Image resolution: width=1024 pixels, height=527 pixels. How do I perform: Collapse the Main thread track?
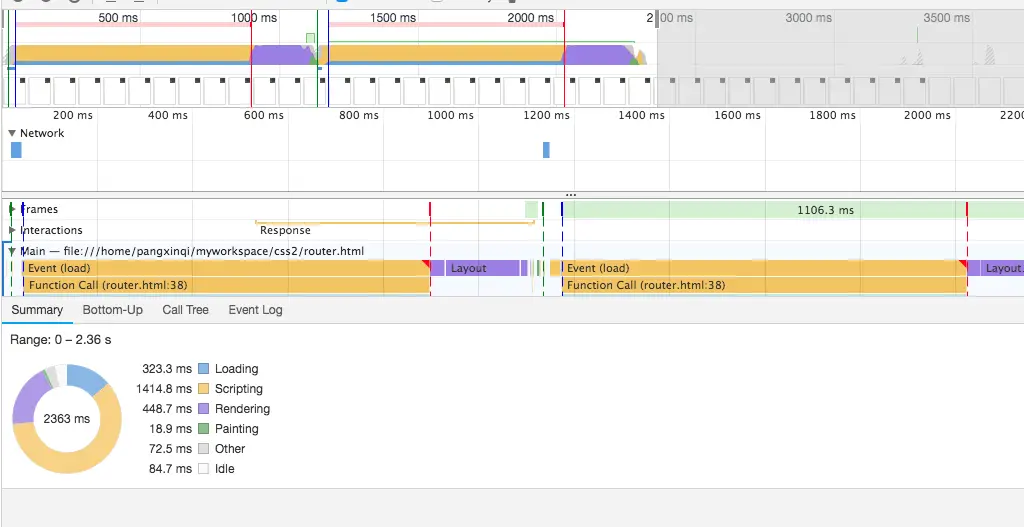[x=12, y=251]
